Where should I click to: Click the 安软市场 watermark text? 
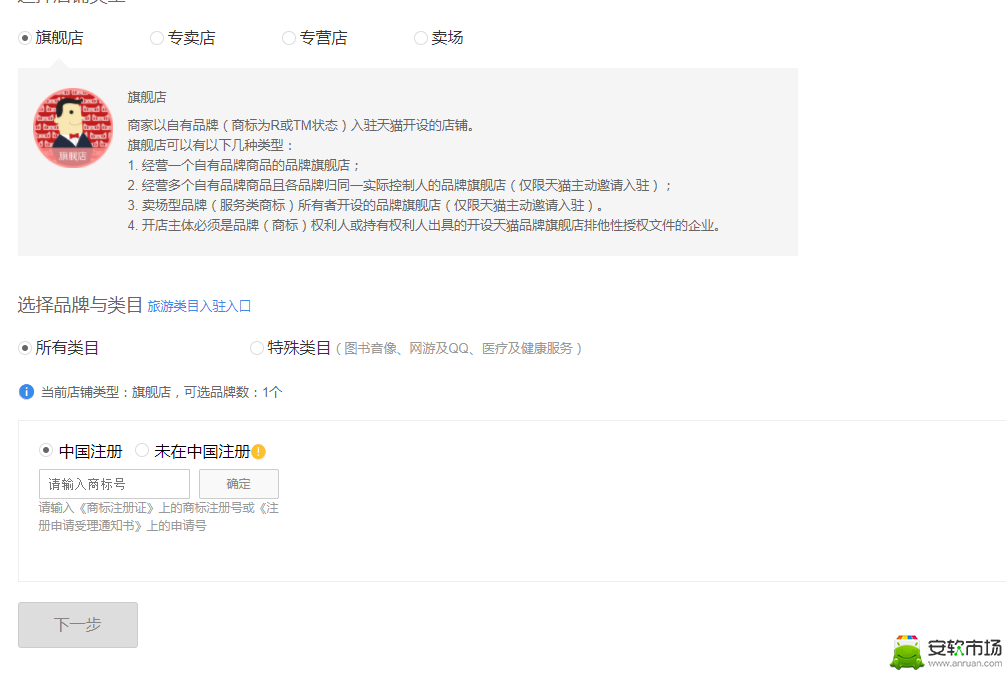[963, 648]
